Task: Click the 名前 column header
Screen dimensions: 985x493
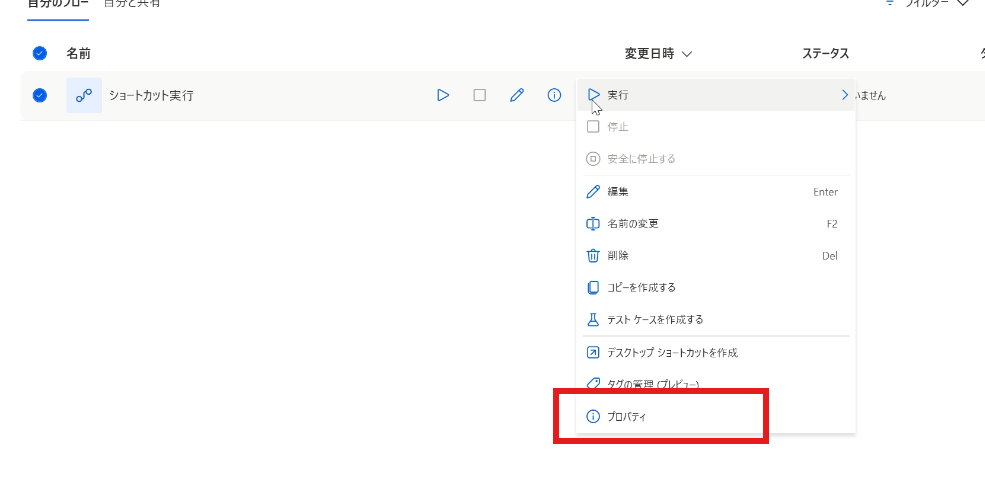Action: click(79, 54)
